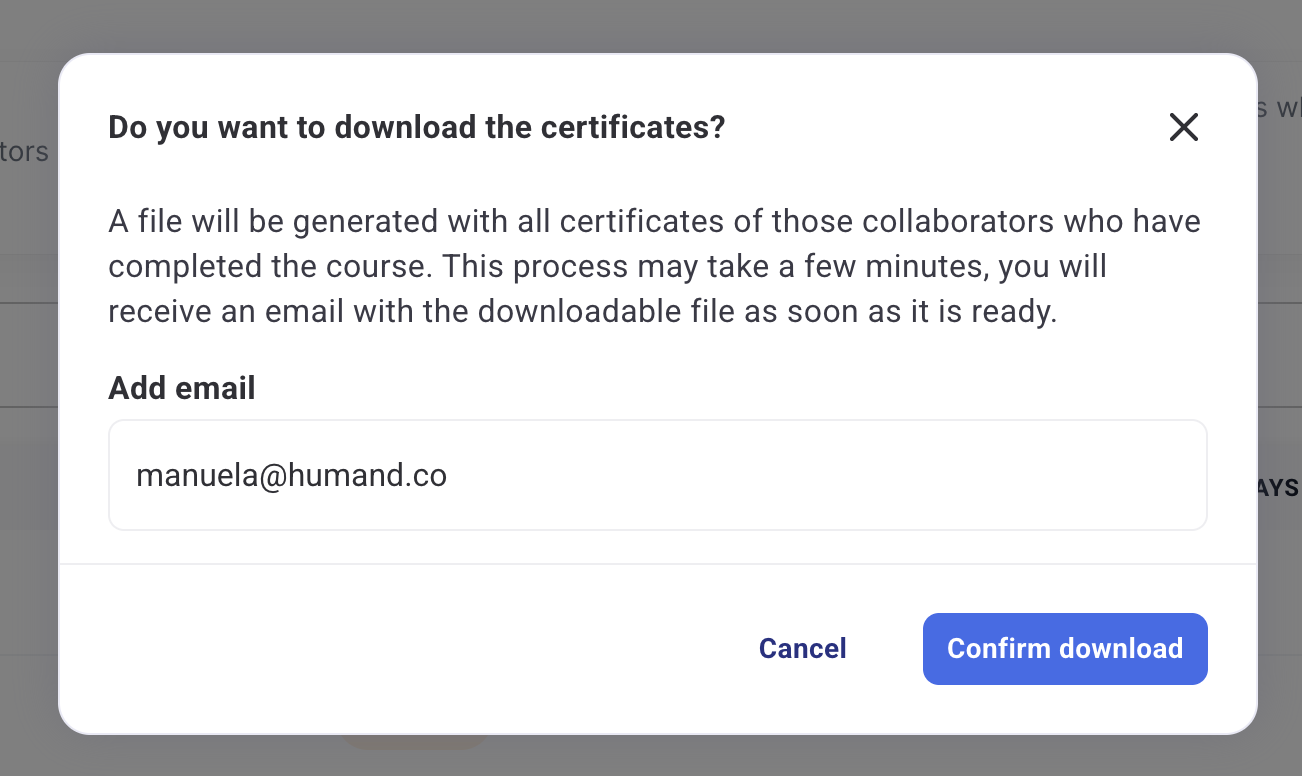Image resolution: width=1302 pixels, height=776 pixels.
Task: Cancel the certificate download
Action: (x=802, y=649)
